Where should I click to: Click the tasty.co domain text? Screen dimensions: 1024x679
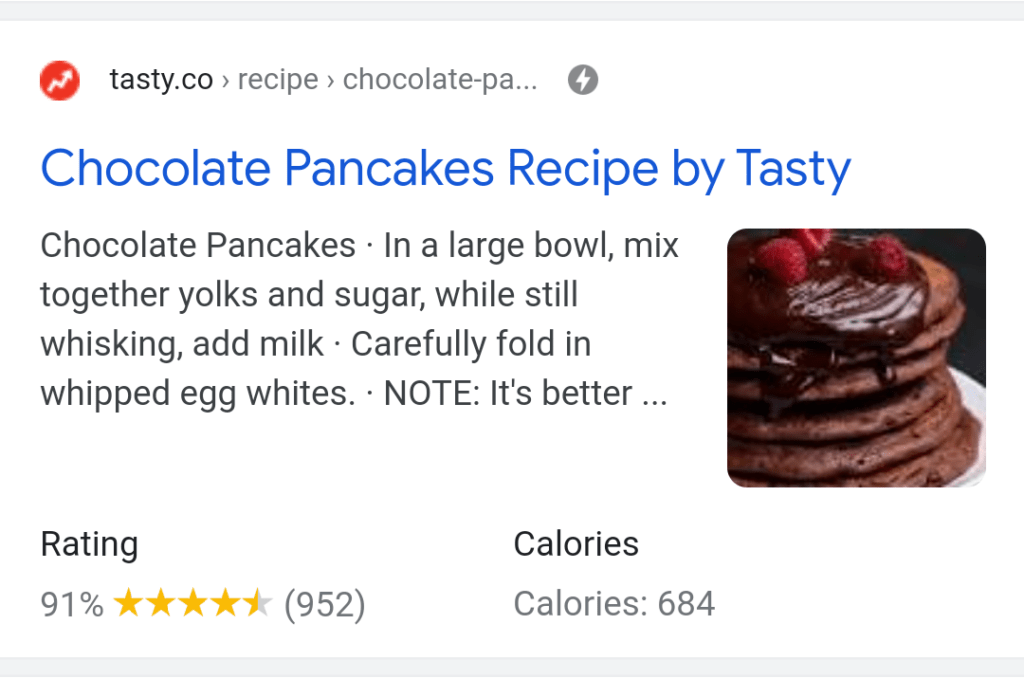[161, 80]
